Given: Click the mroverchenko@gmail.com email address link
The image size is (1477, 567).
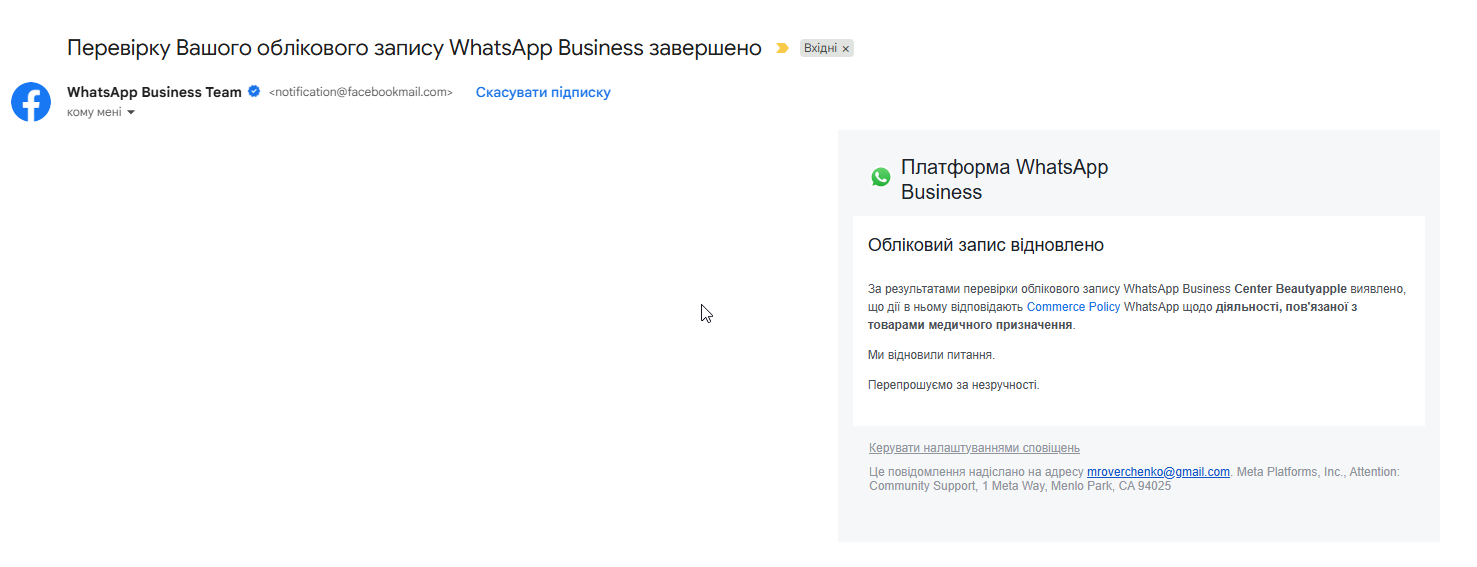Looking at the screenshot, I should (1158, 472).
